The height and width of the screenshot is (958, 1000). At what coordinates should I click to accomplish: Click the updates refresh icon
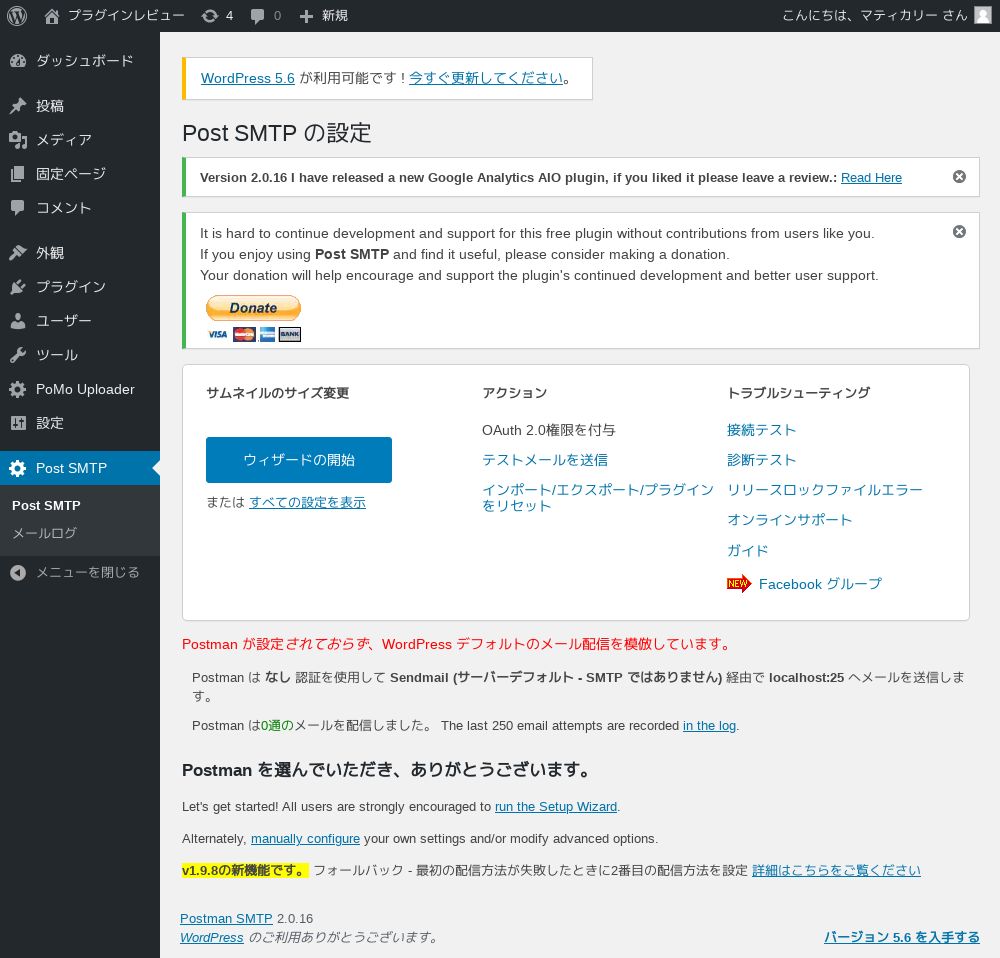pos(209,16)
